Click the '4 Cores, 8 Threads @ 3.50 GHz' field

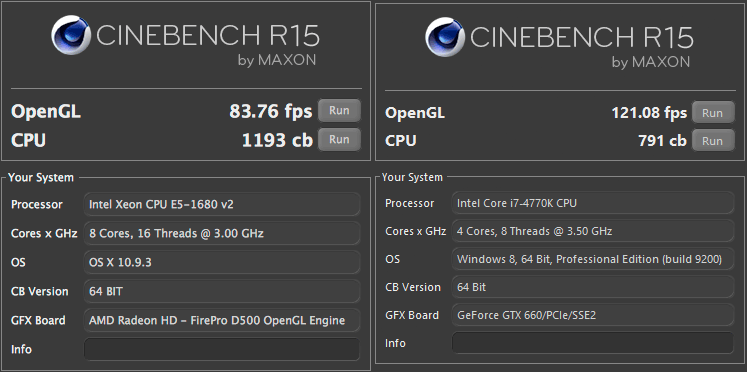point(593,231)
